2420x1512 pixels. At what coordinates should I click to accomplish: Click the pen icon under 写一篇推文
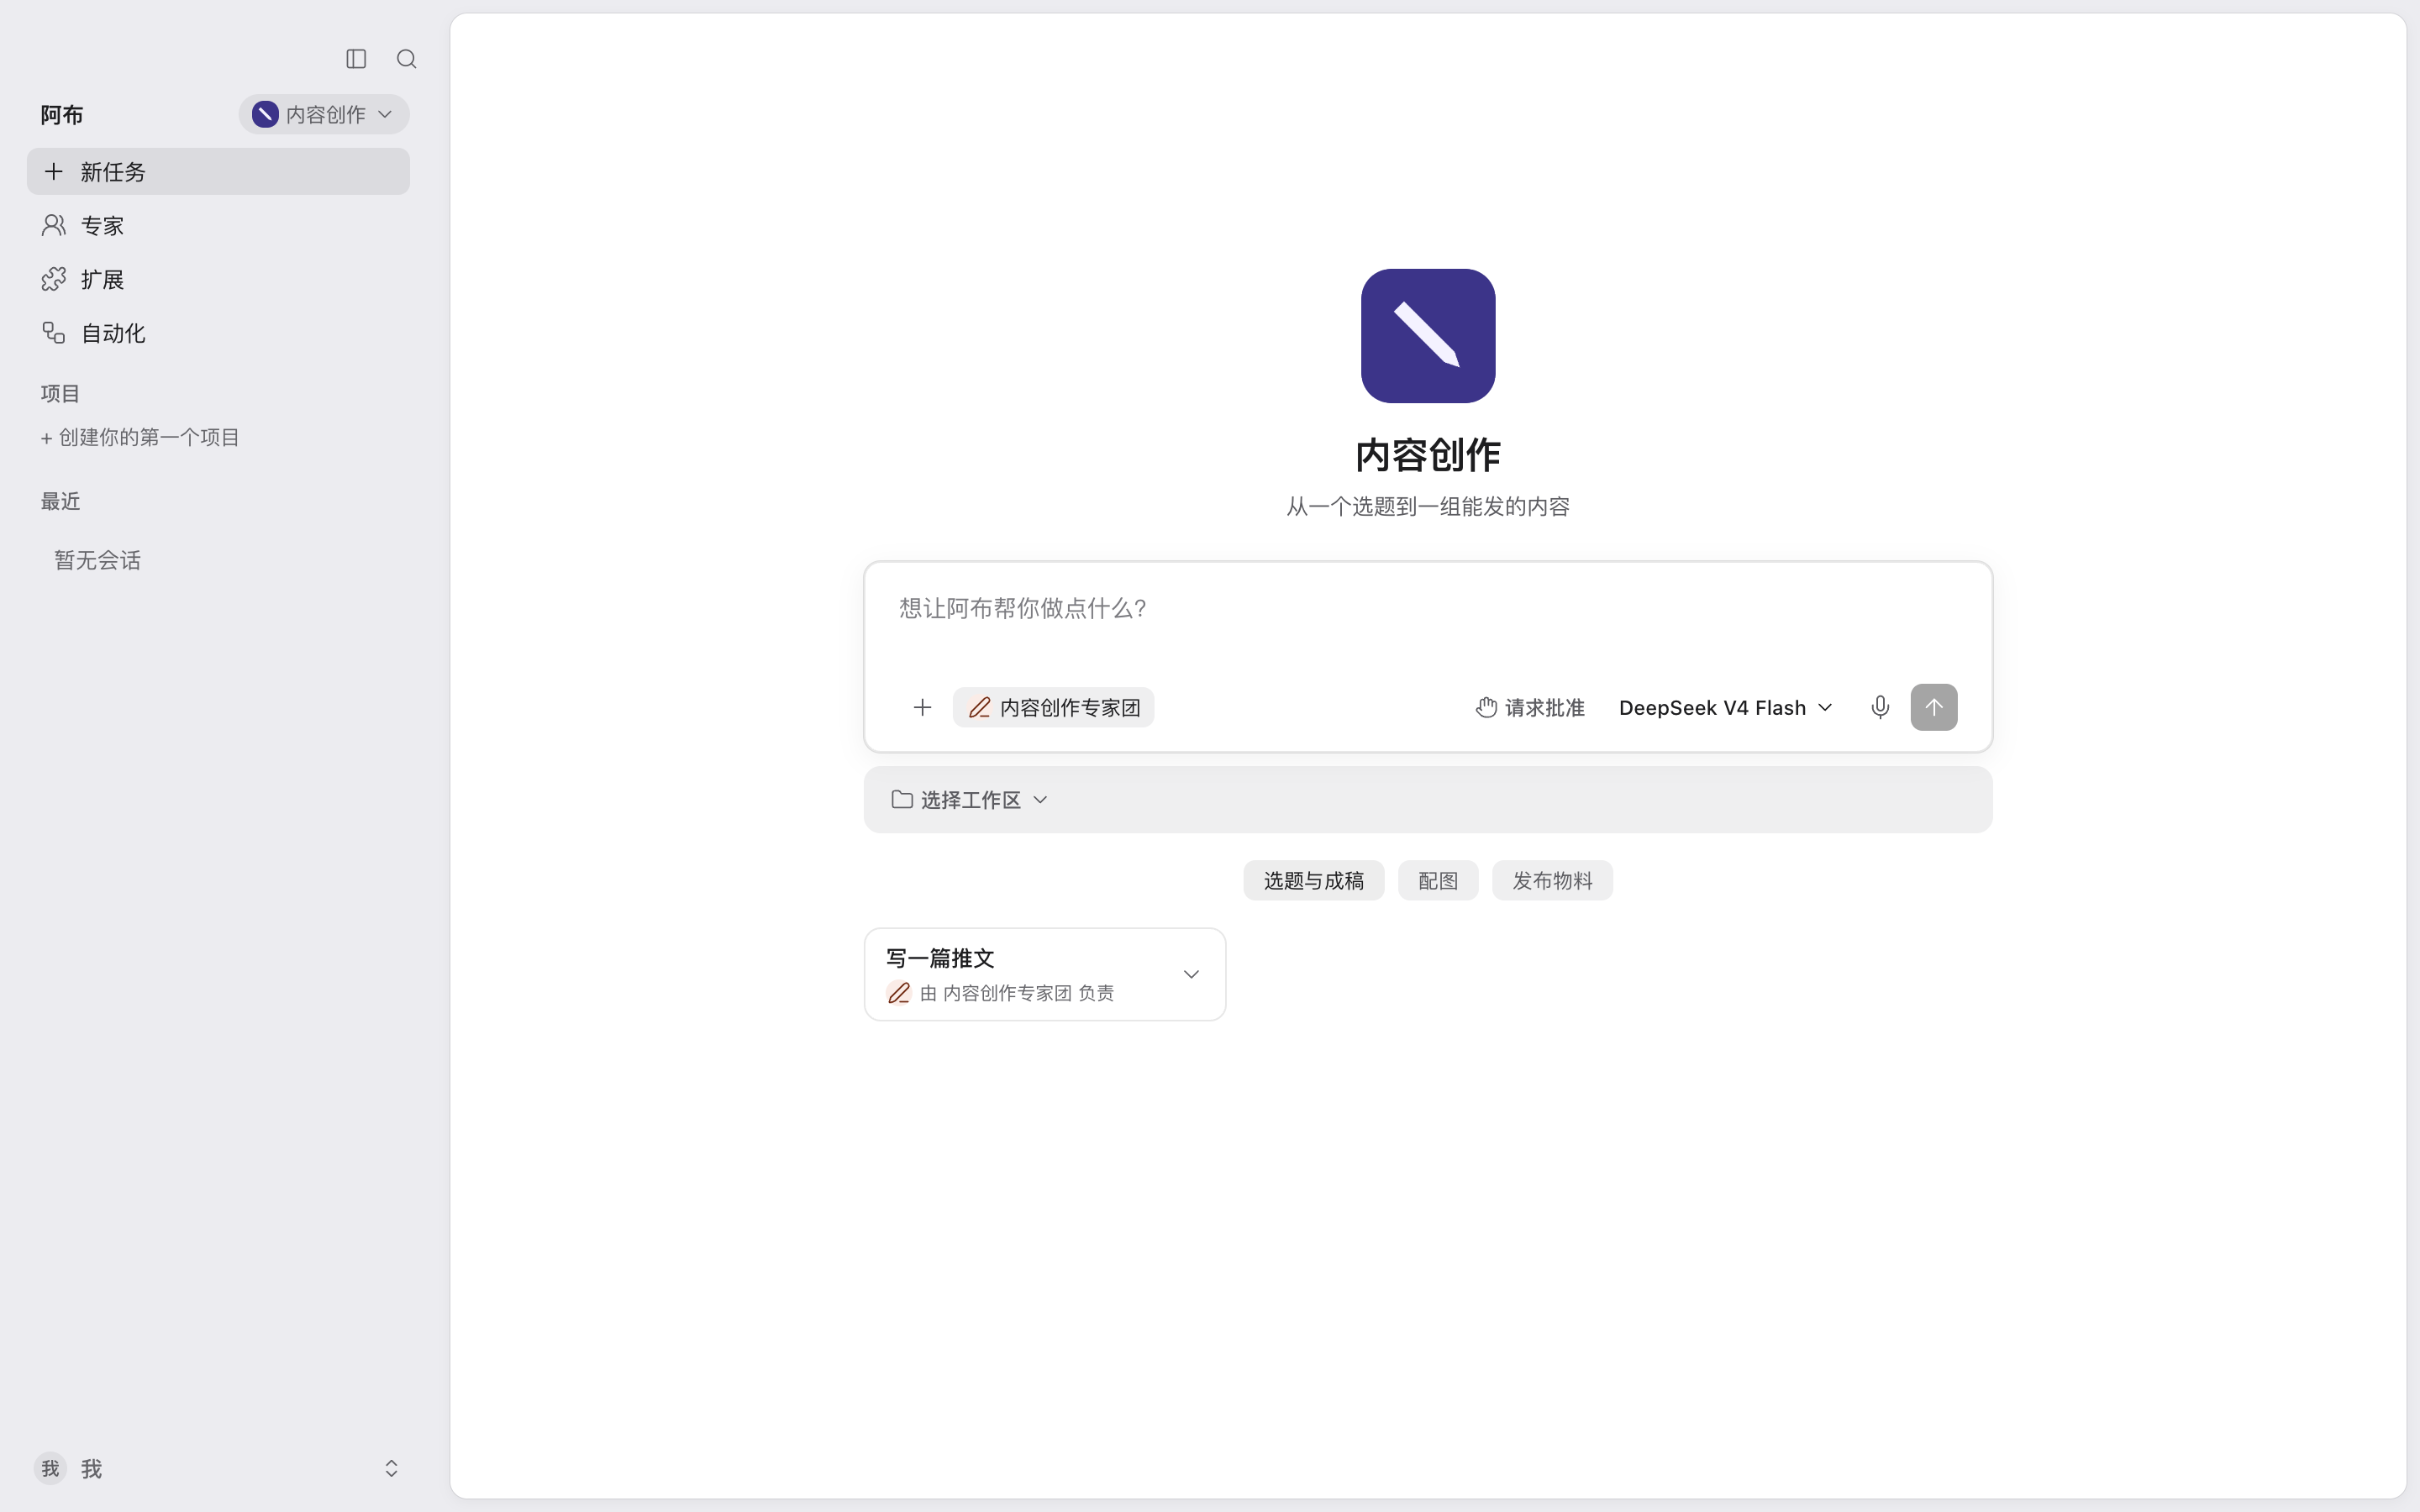click(x=899, y=993)
